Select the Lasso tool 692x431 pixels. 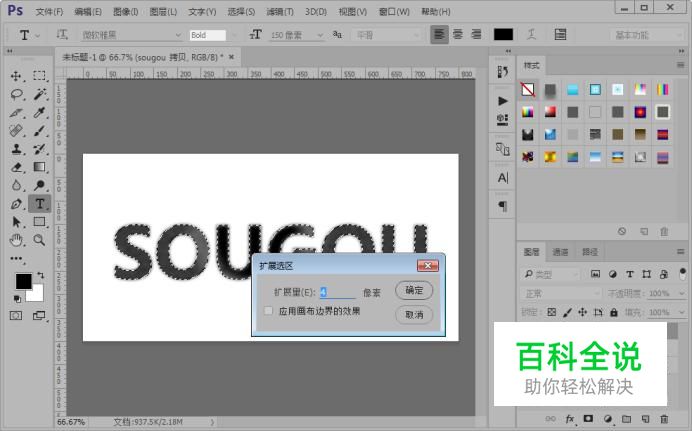pos(16,94)
